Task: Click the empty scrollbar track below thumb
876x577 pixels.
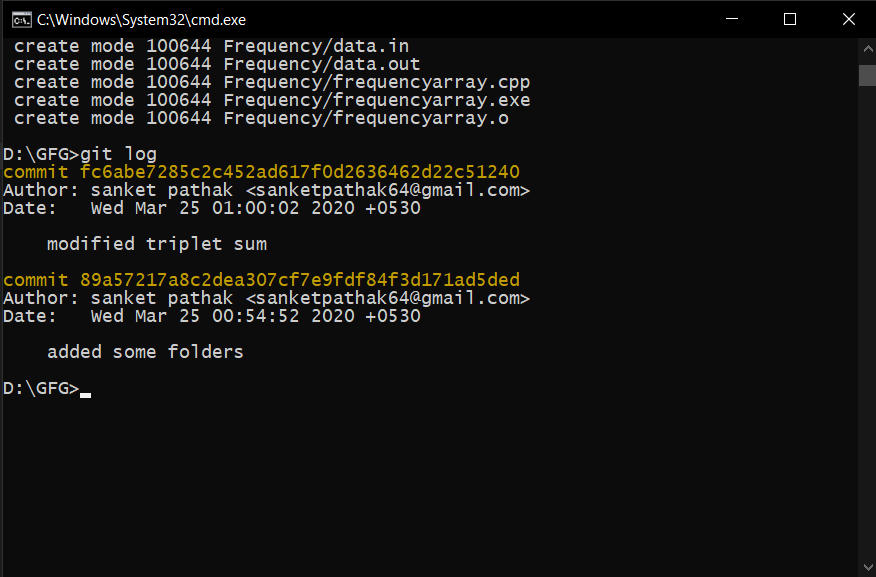Action: click(x=867, y=321)
